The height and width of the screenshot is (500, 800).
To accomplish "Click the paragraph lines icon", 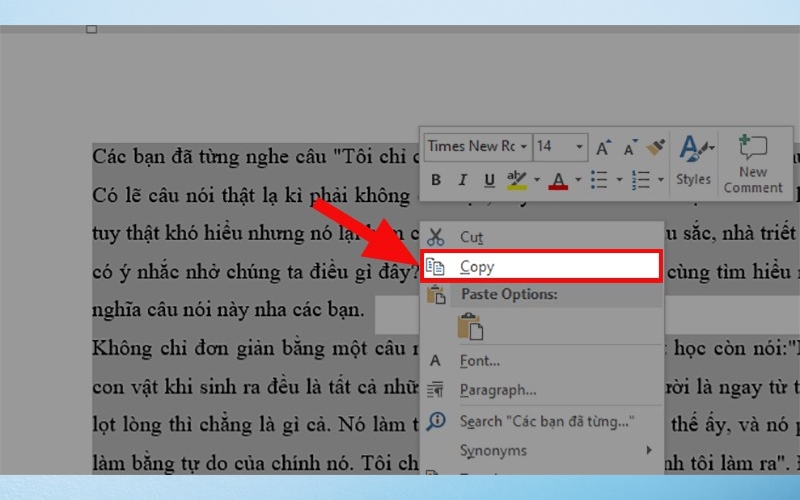I will [x=435, y=390].
